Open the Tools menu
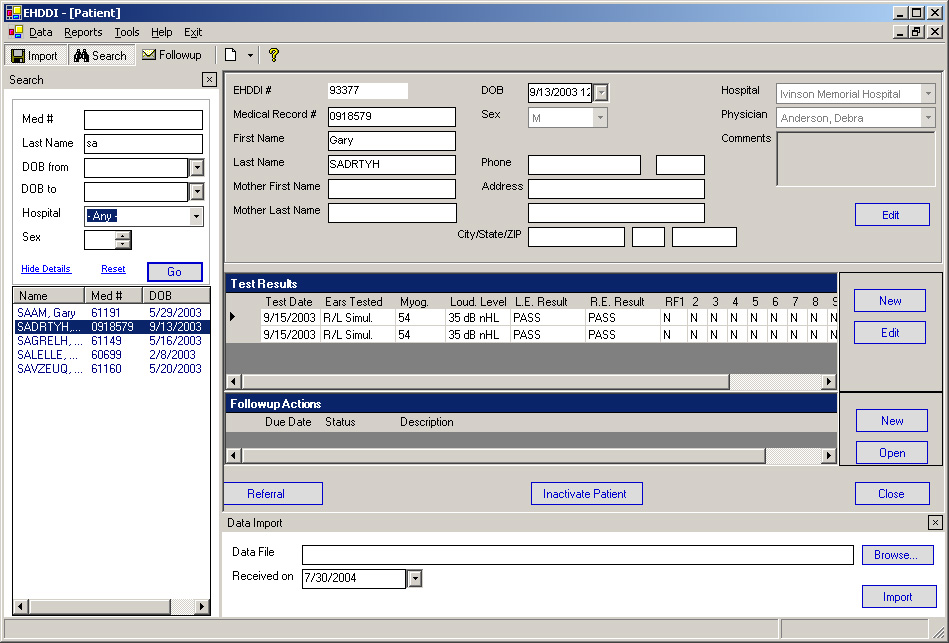This screenshot has height=643, width=949. 127,32
